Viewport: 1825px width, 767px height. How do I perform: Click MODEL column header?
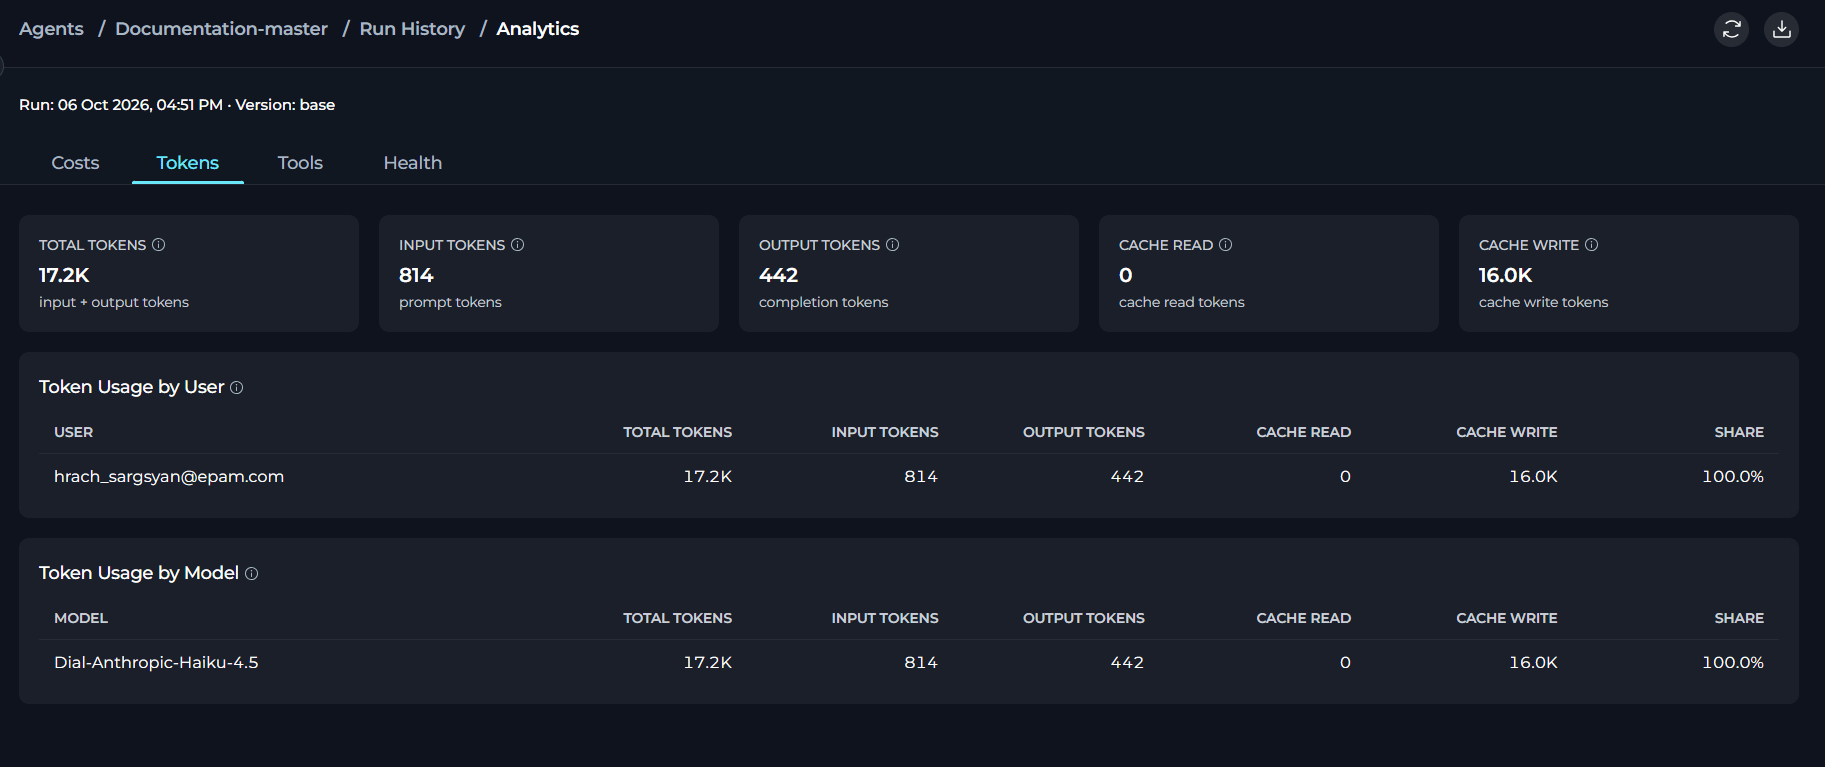coord(81,618)
